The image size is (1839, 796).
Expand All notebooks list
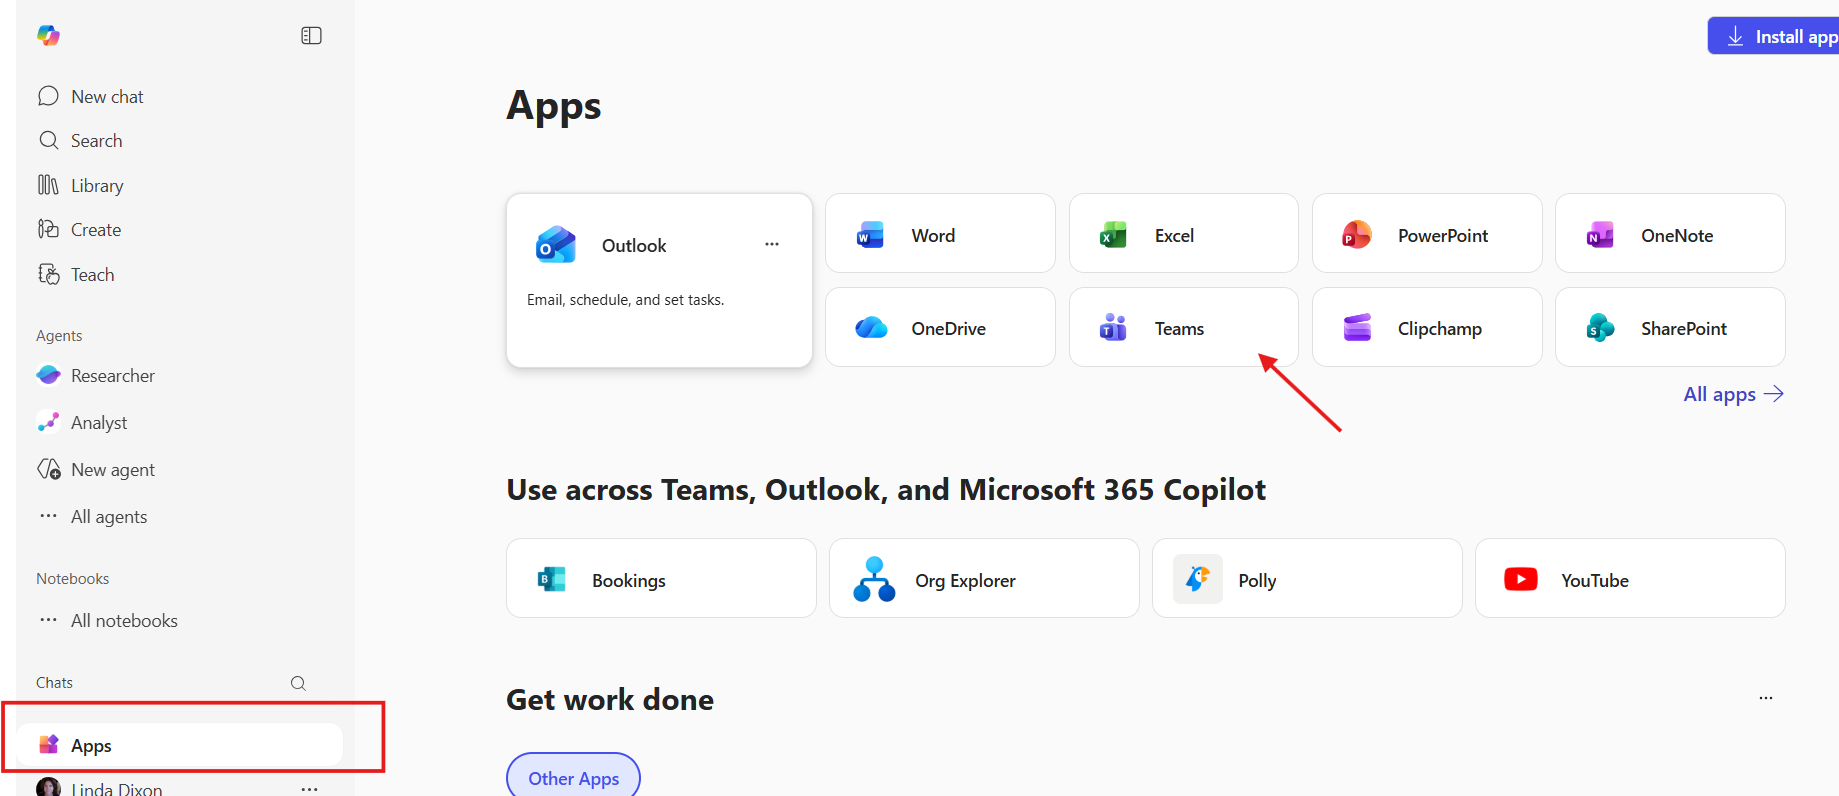click(x=123, y=621)
